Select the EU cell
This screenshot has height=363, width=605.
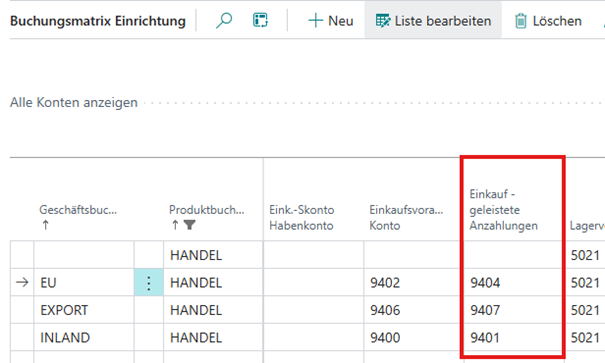coord(84,283)
